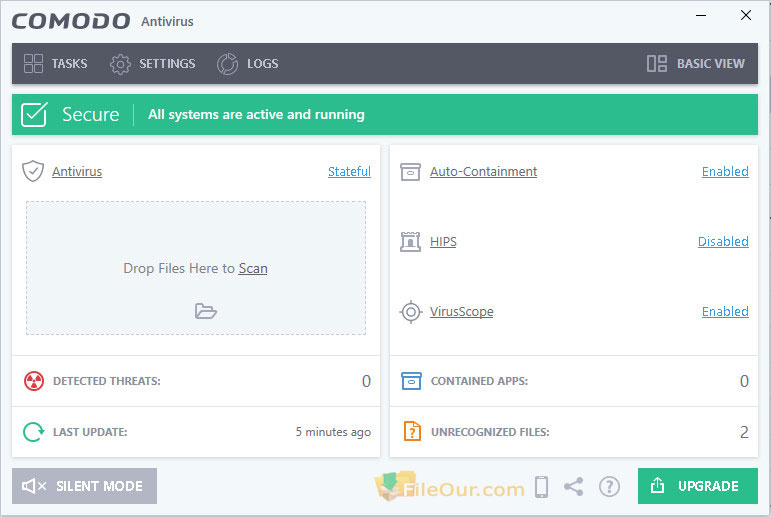Toggle HIPS Disabled status
Screen dimensions: 771x517
pyautogui.click(x=723, y=242)
